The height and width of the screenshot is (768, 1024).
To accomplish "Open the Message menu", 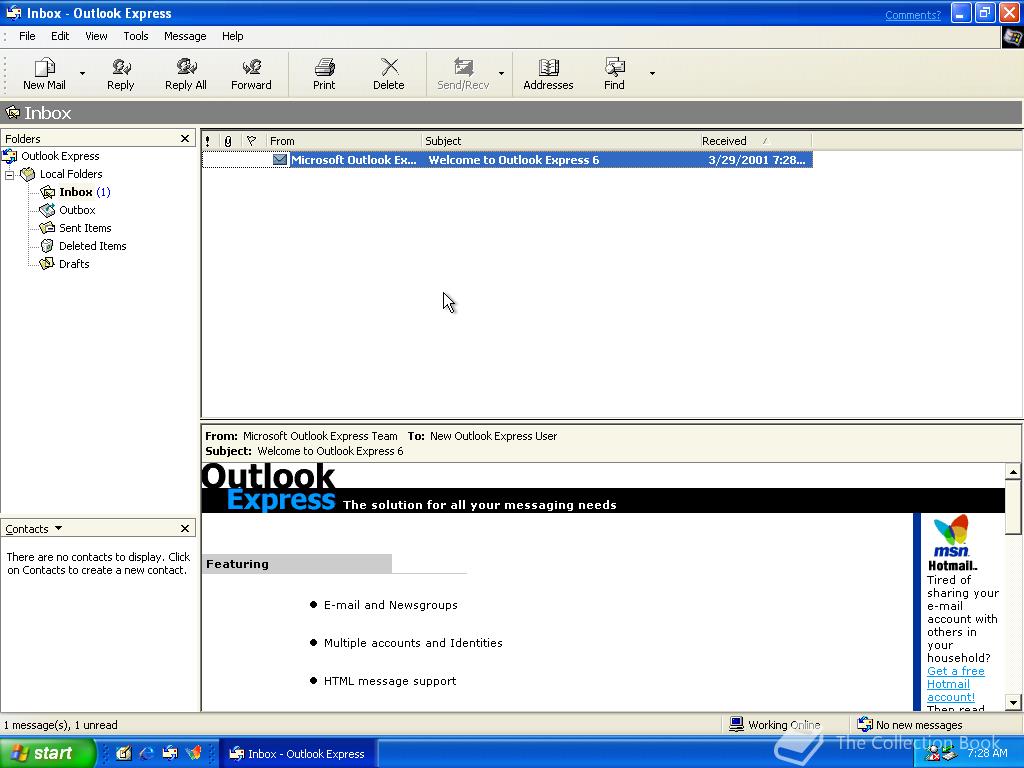I will click(185, 36).
